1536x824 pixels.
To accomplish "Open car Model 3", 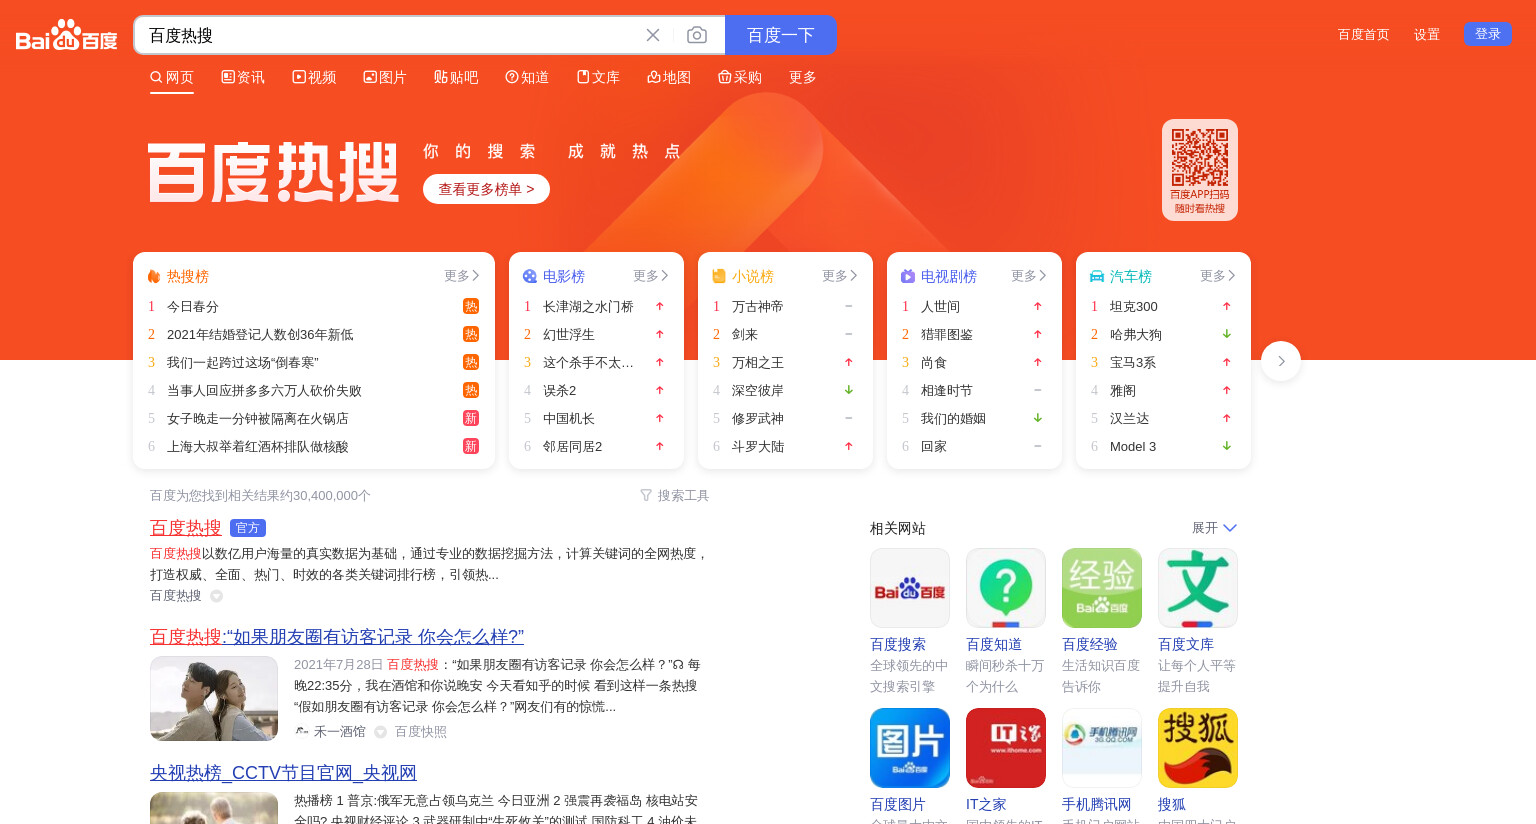I will [1133, 446].
